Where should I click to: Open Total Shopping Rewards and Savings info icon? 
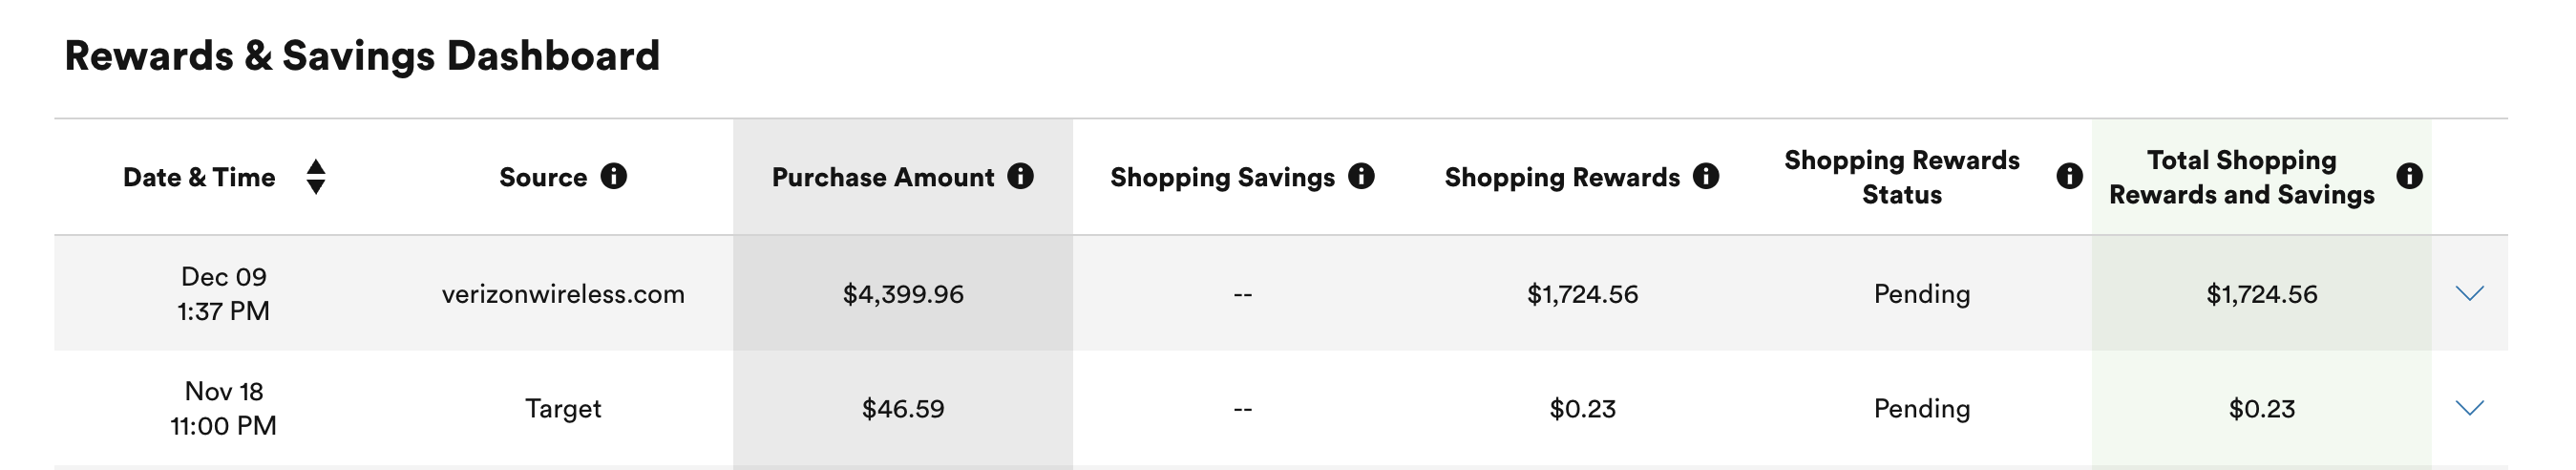point(2409,177)
